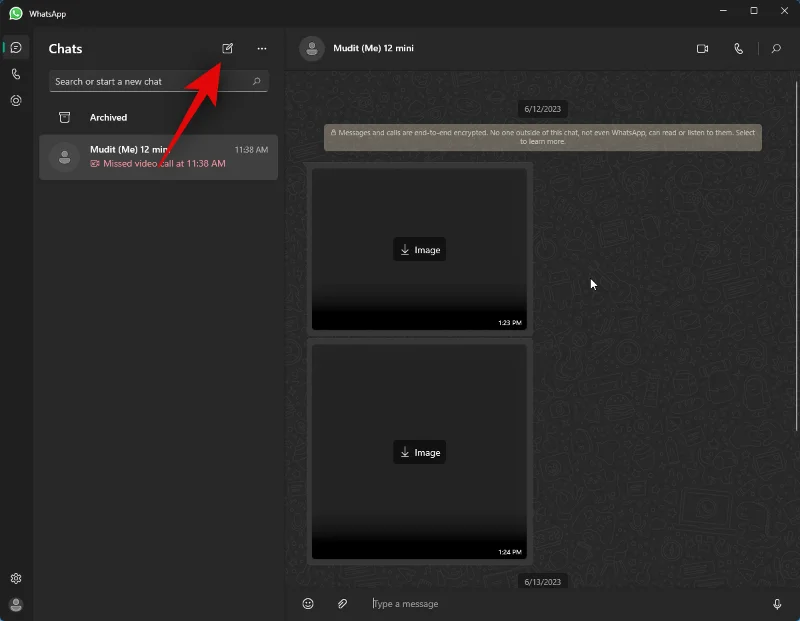Click the Mudit (Me) 12 mini header name

373,48
